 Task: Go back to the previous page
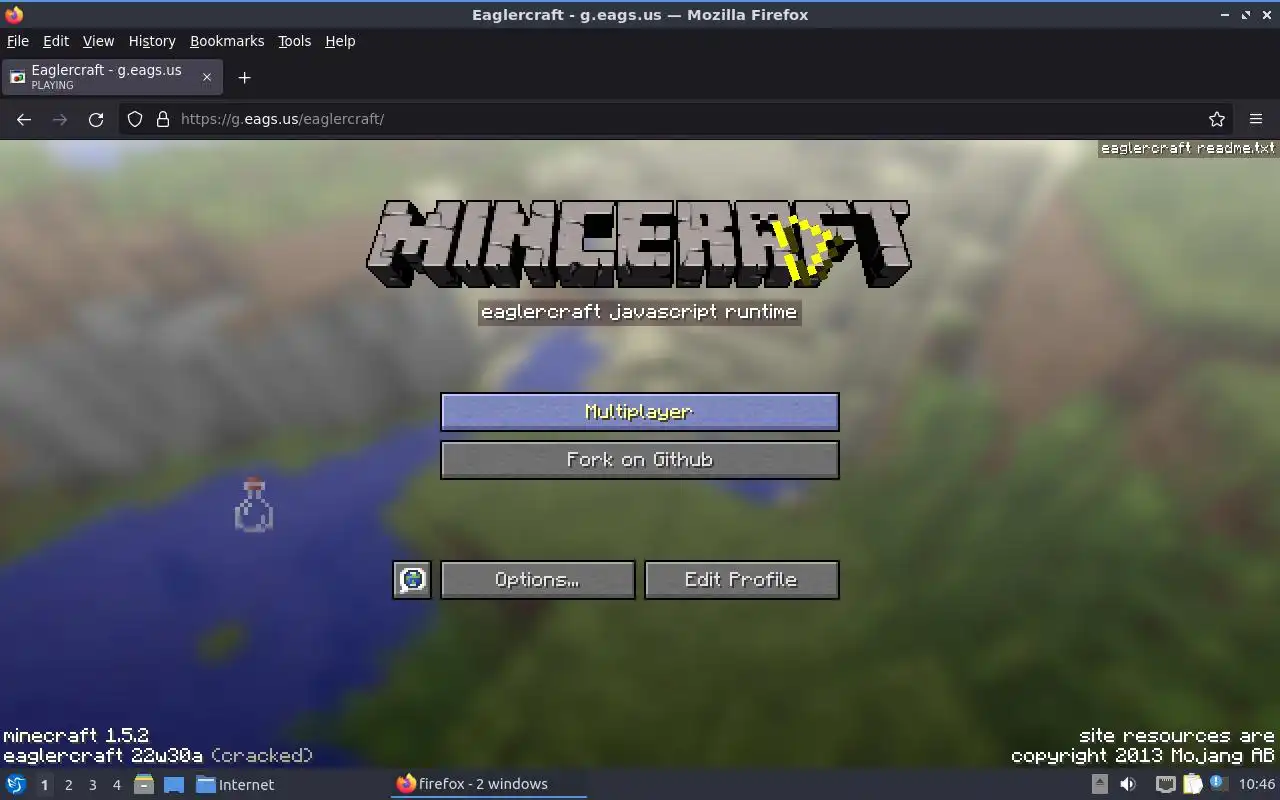[x=24, y=119]
